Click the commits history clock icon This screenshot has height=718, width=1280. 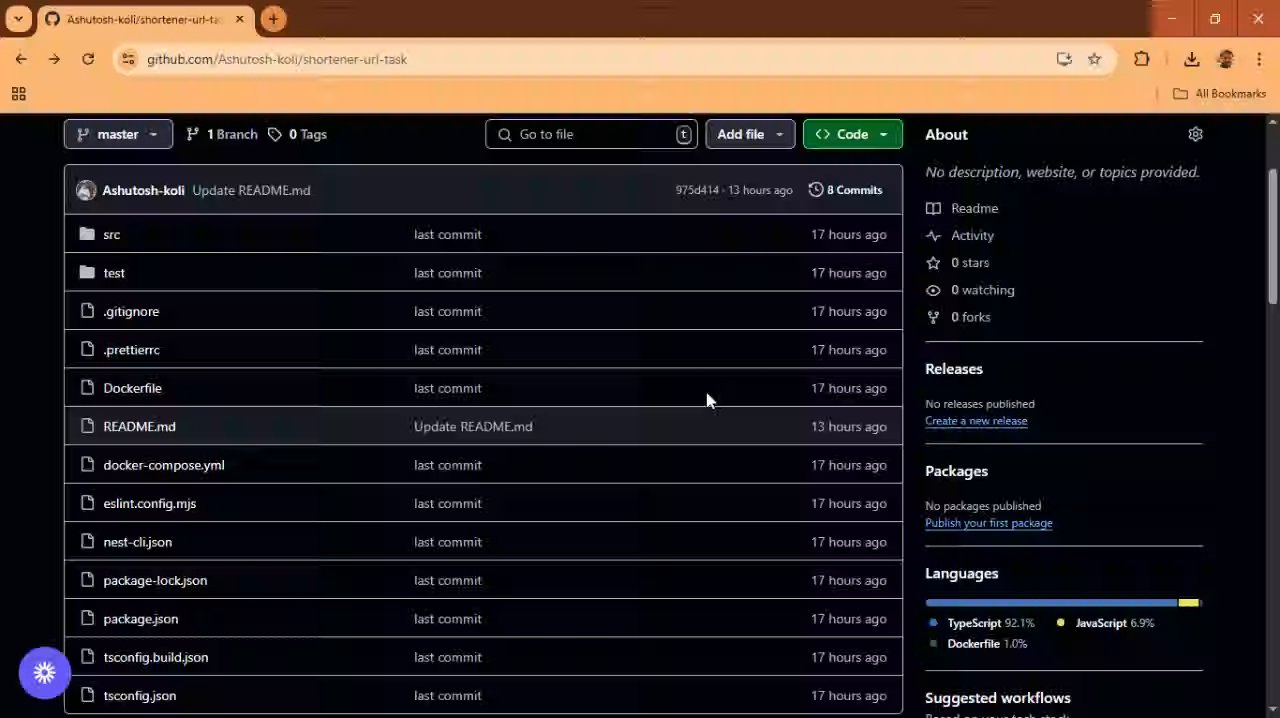click(x=815, y=190)
